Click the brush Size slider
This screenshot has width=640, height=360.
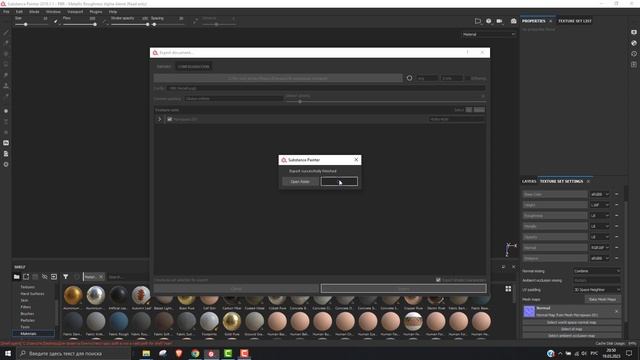(x=32, y=24)
